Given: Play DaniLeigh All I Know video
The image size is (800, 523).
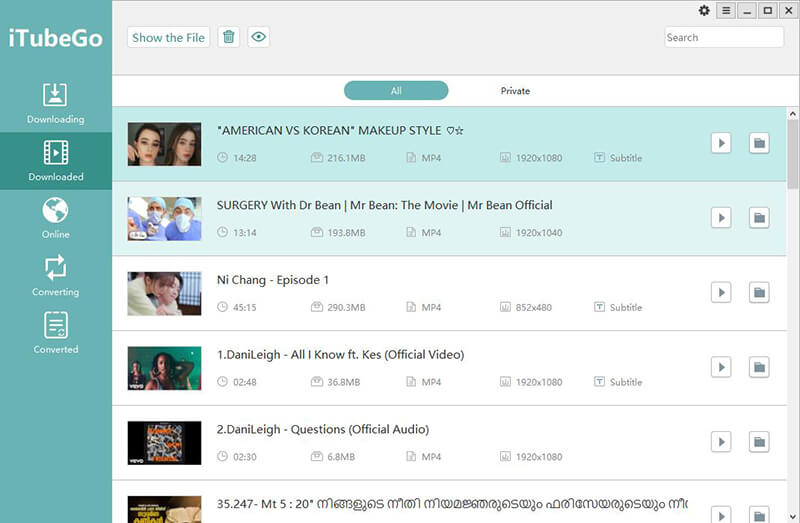Looking at the screenshot, I should click(721, 367).
